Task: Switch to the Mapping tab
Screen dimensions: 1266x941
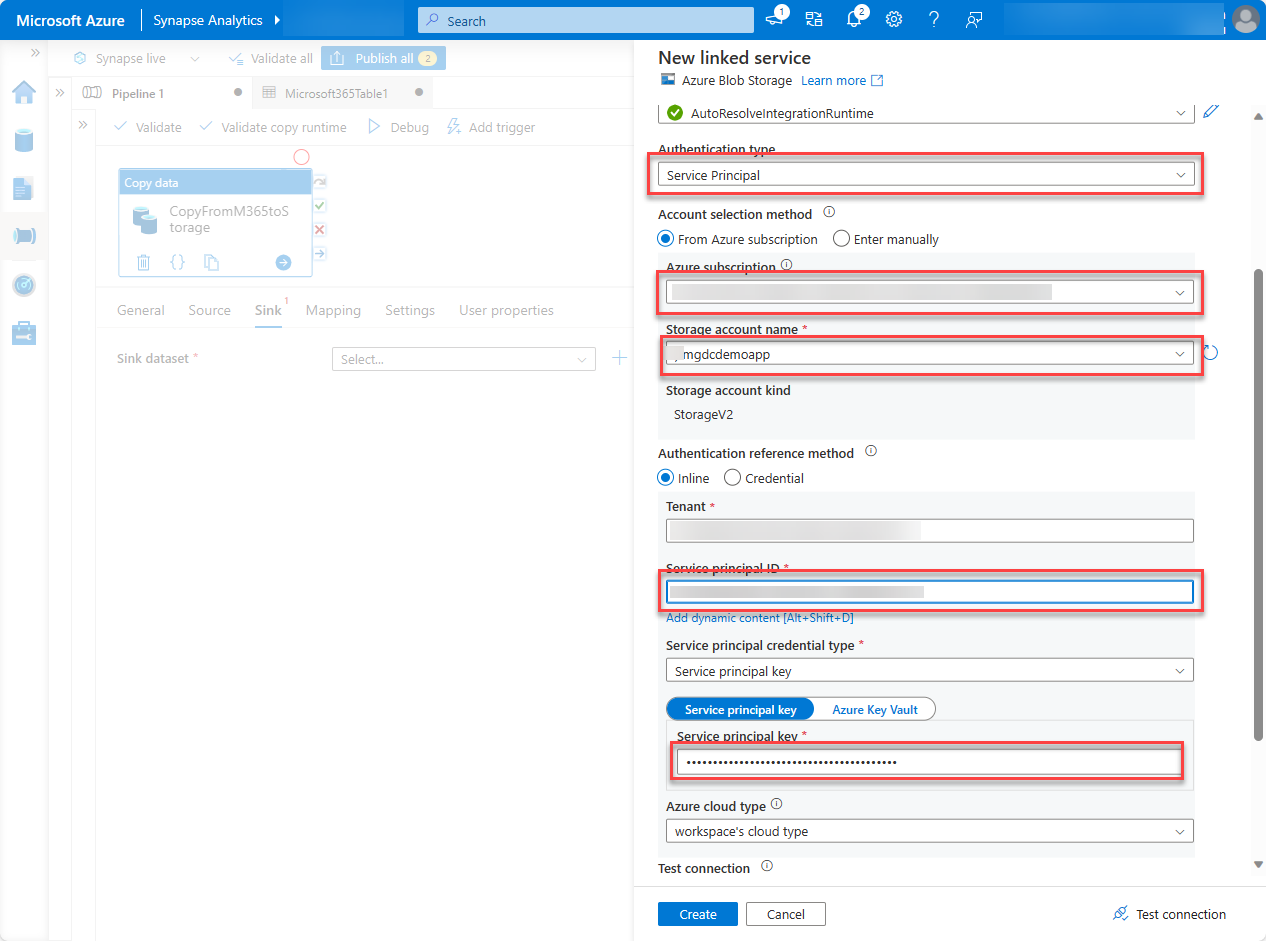Action: click(x=333, y=310)
